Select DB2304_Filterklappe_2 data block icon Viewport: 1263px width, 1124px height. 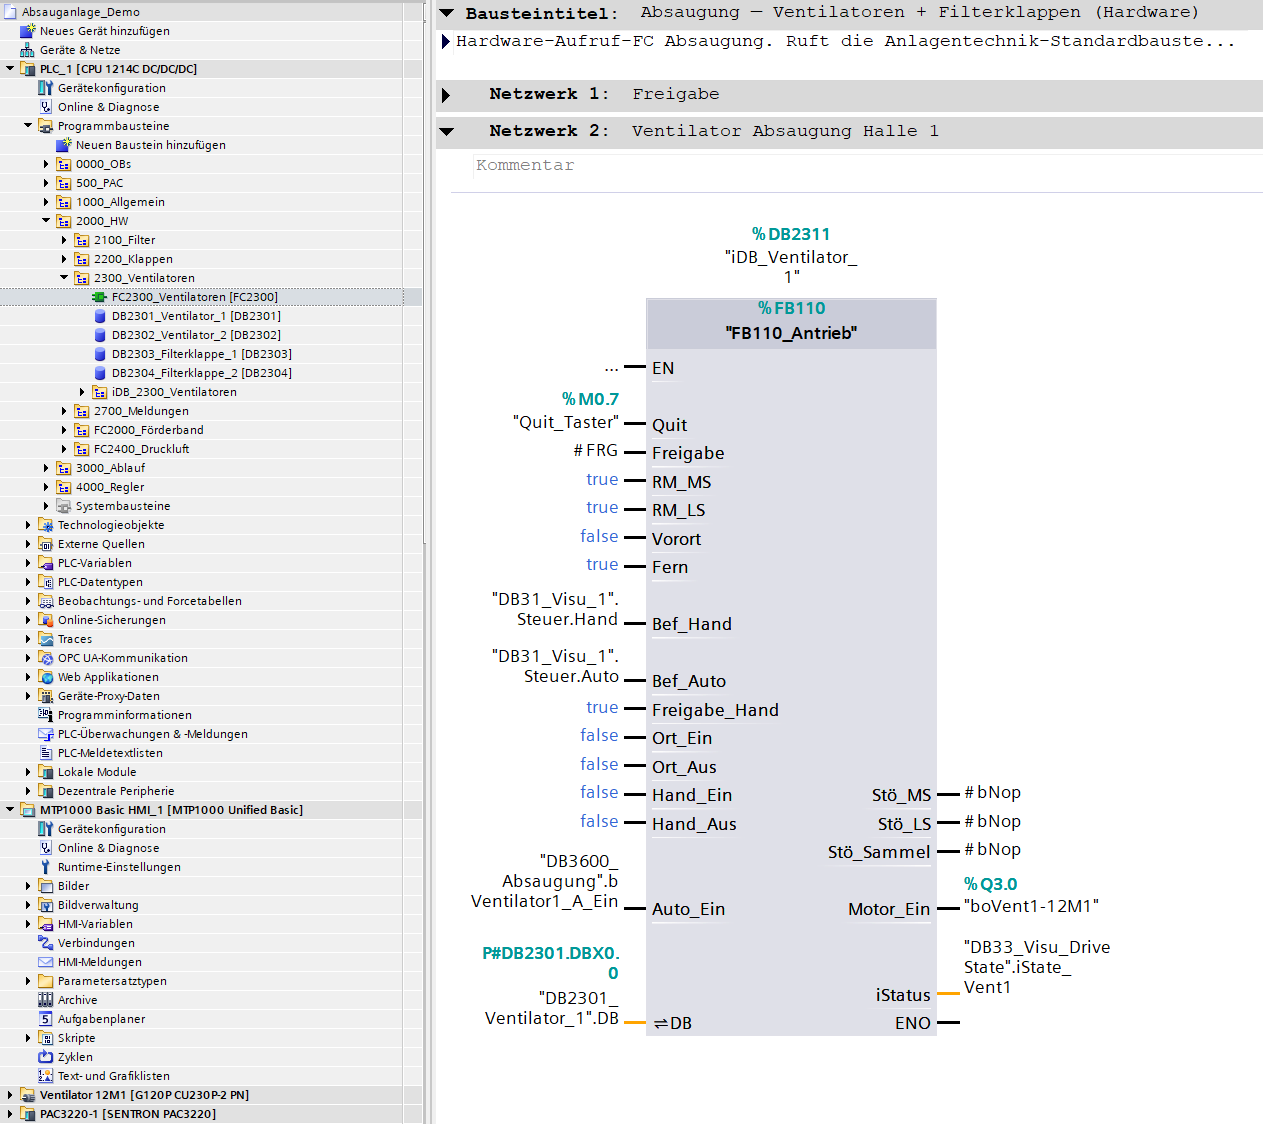(99, 373)
